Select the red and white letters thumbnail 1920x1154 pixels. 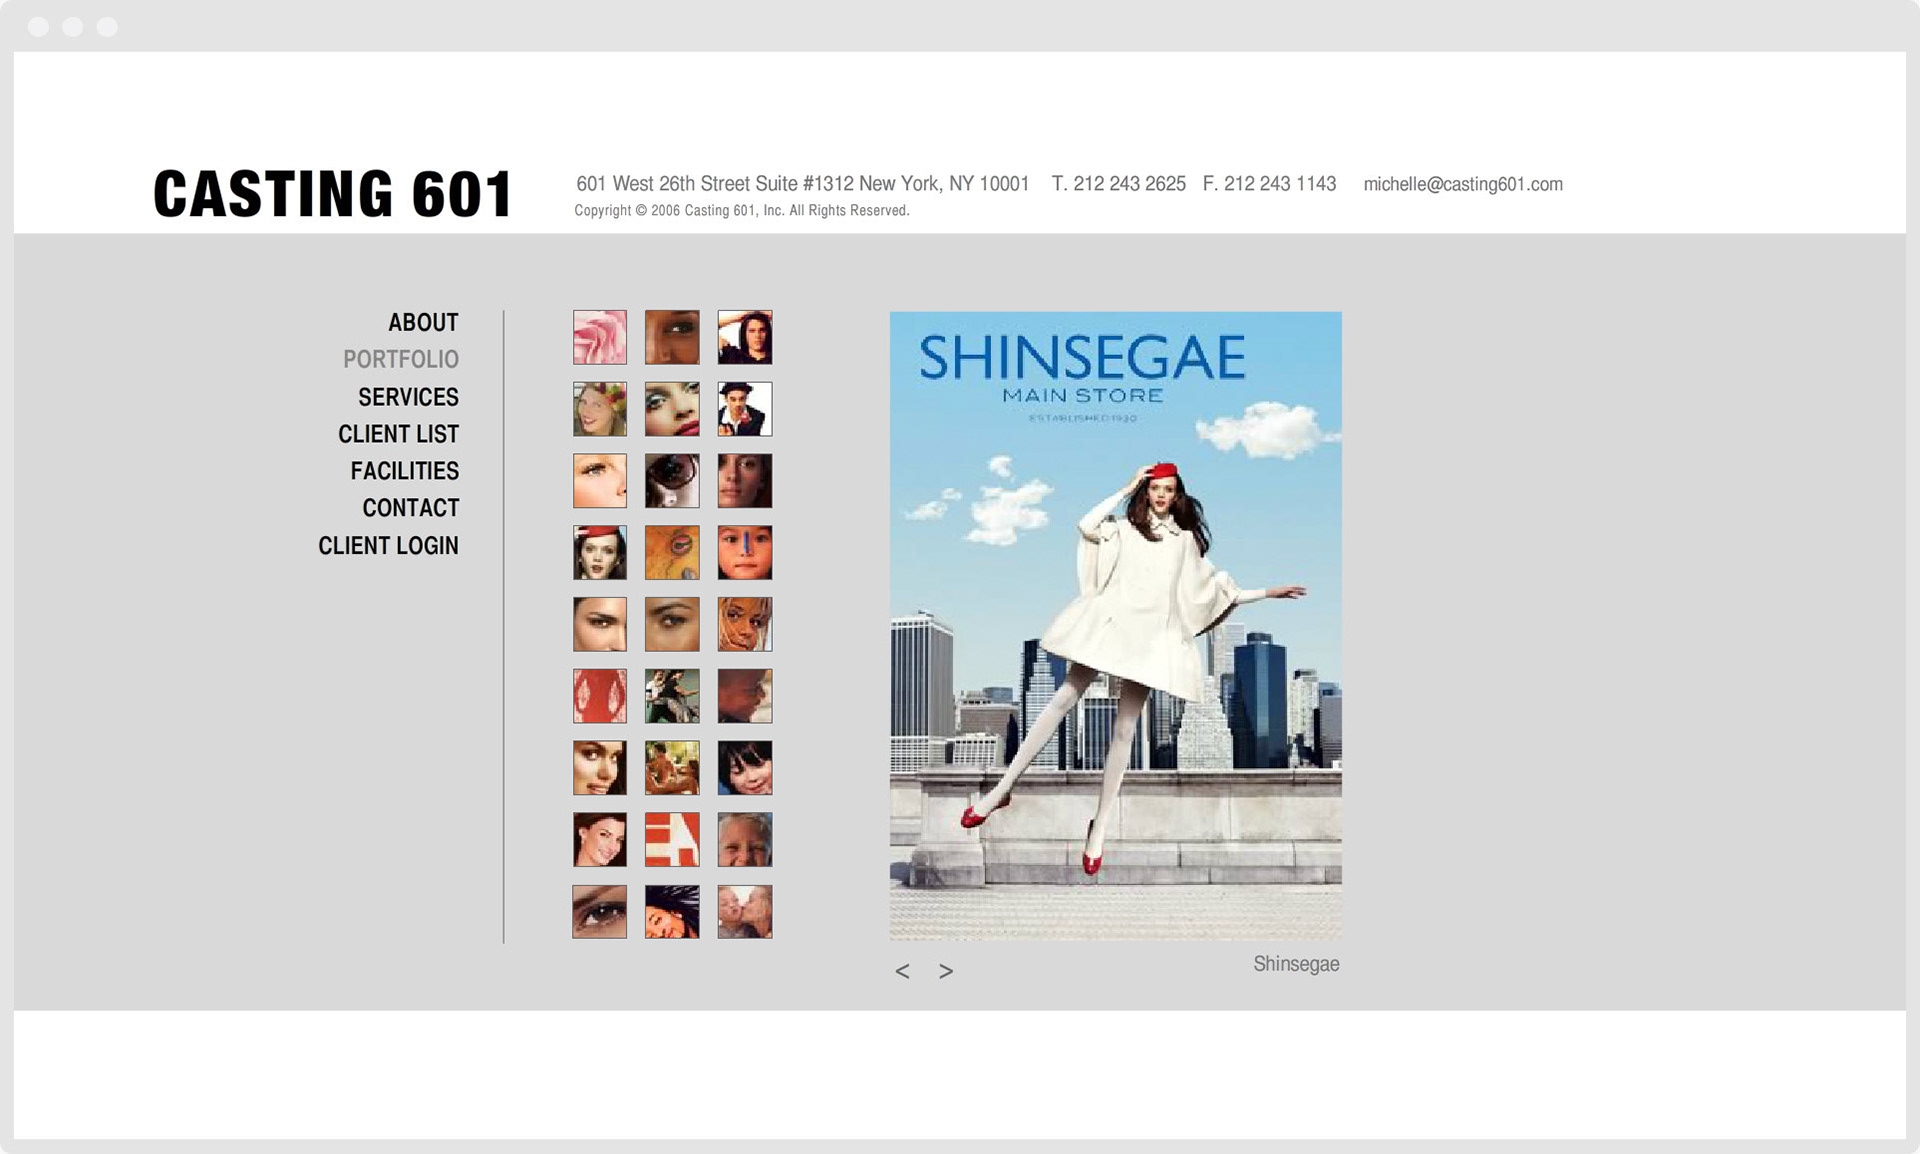(672, 840)
